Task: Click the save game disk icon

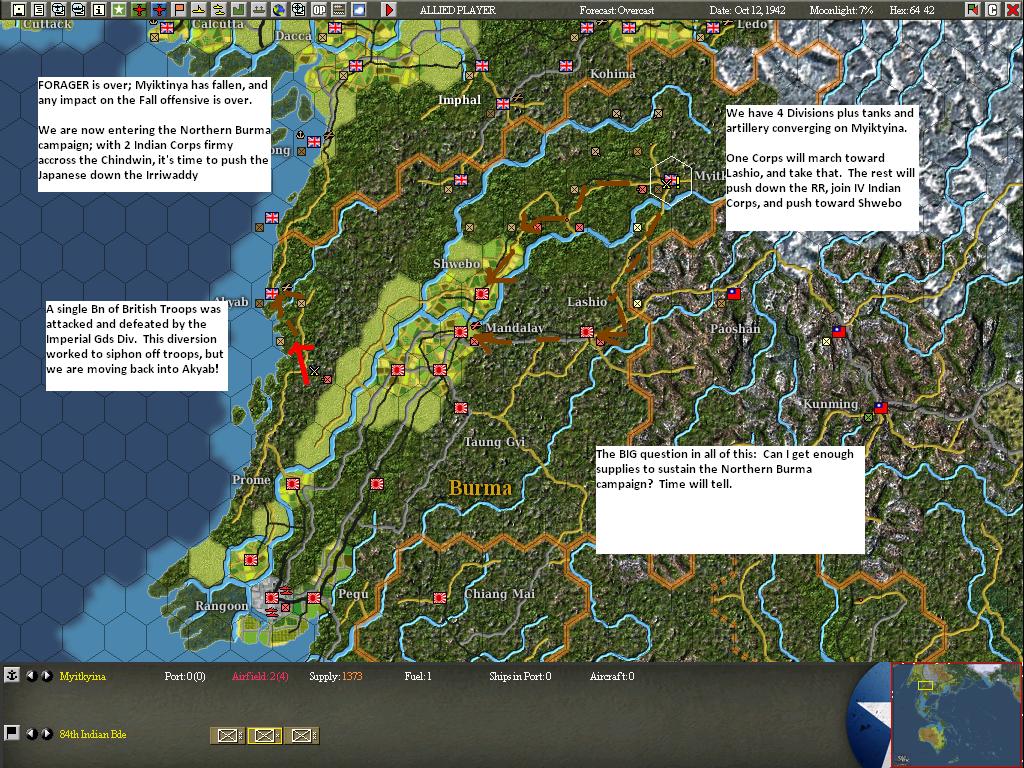Action: pos(19,9)
